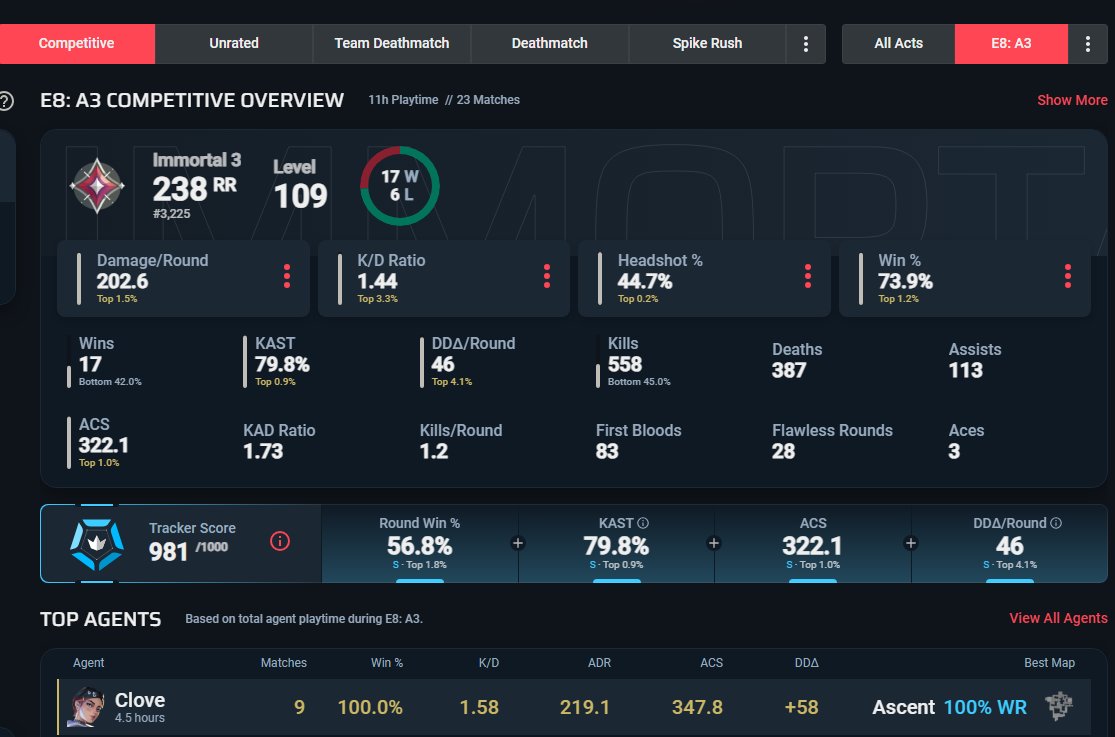
Task: Click the ACS 322.1 Tracker Score tile
Action: [x=813, y=544]
